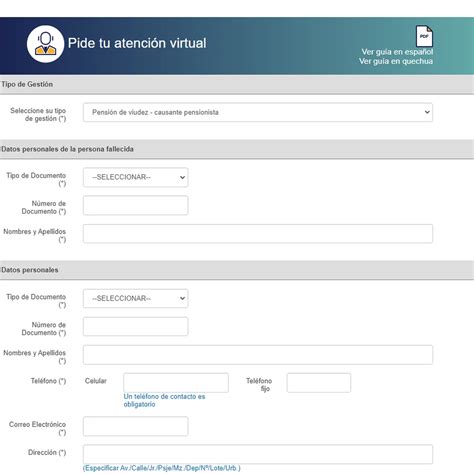
Task: Click the 'Un teléfono de contacto es obligatorio' note
Action: click(x=164, y=400)
